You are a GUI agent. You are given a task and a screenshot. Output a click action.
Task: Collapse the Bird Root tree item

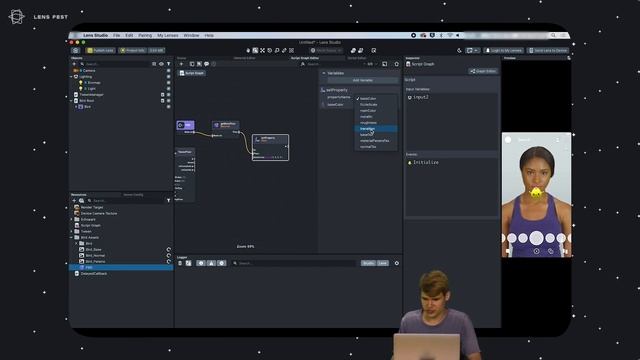[x=71, y=100]
